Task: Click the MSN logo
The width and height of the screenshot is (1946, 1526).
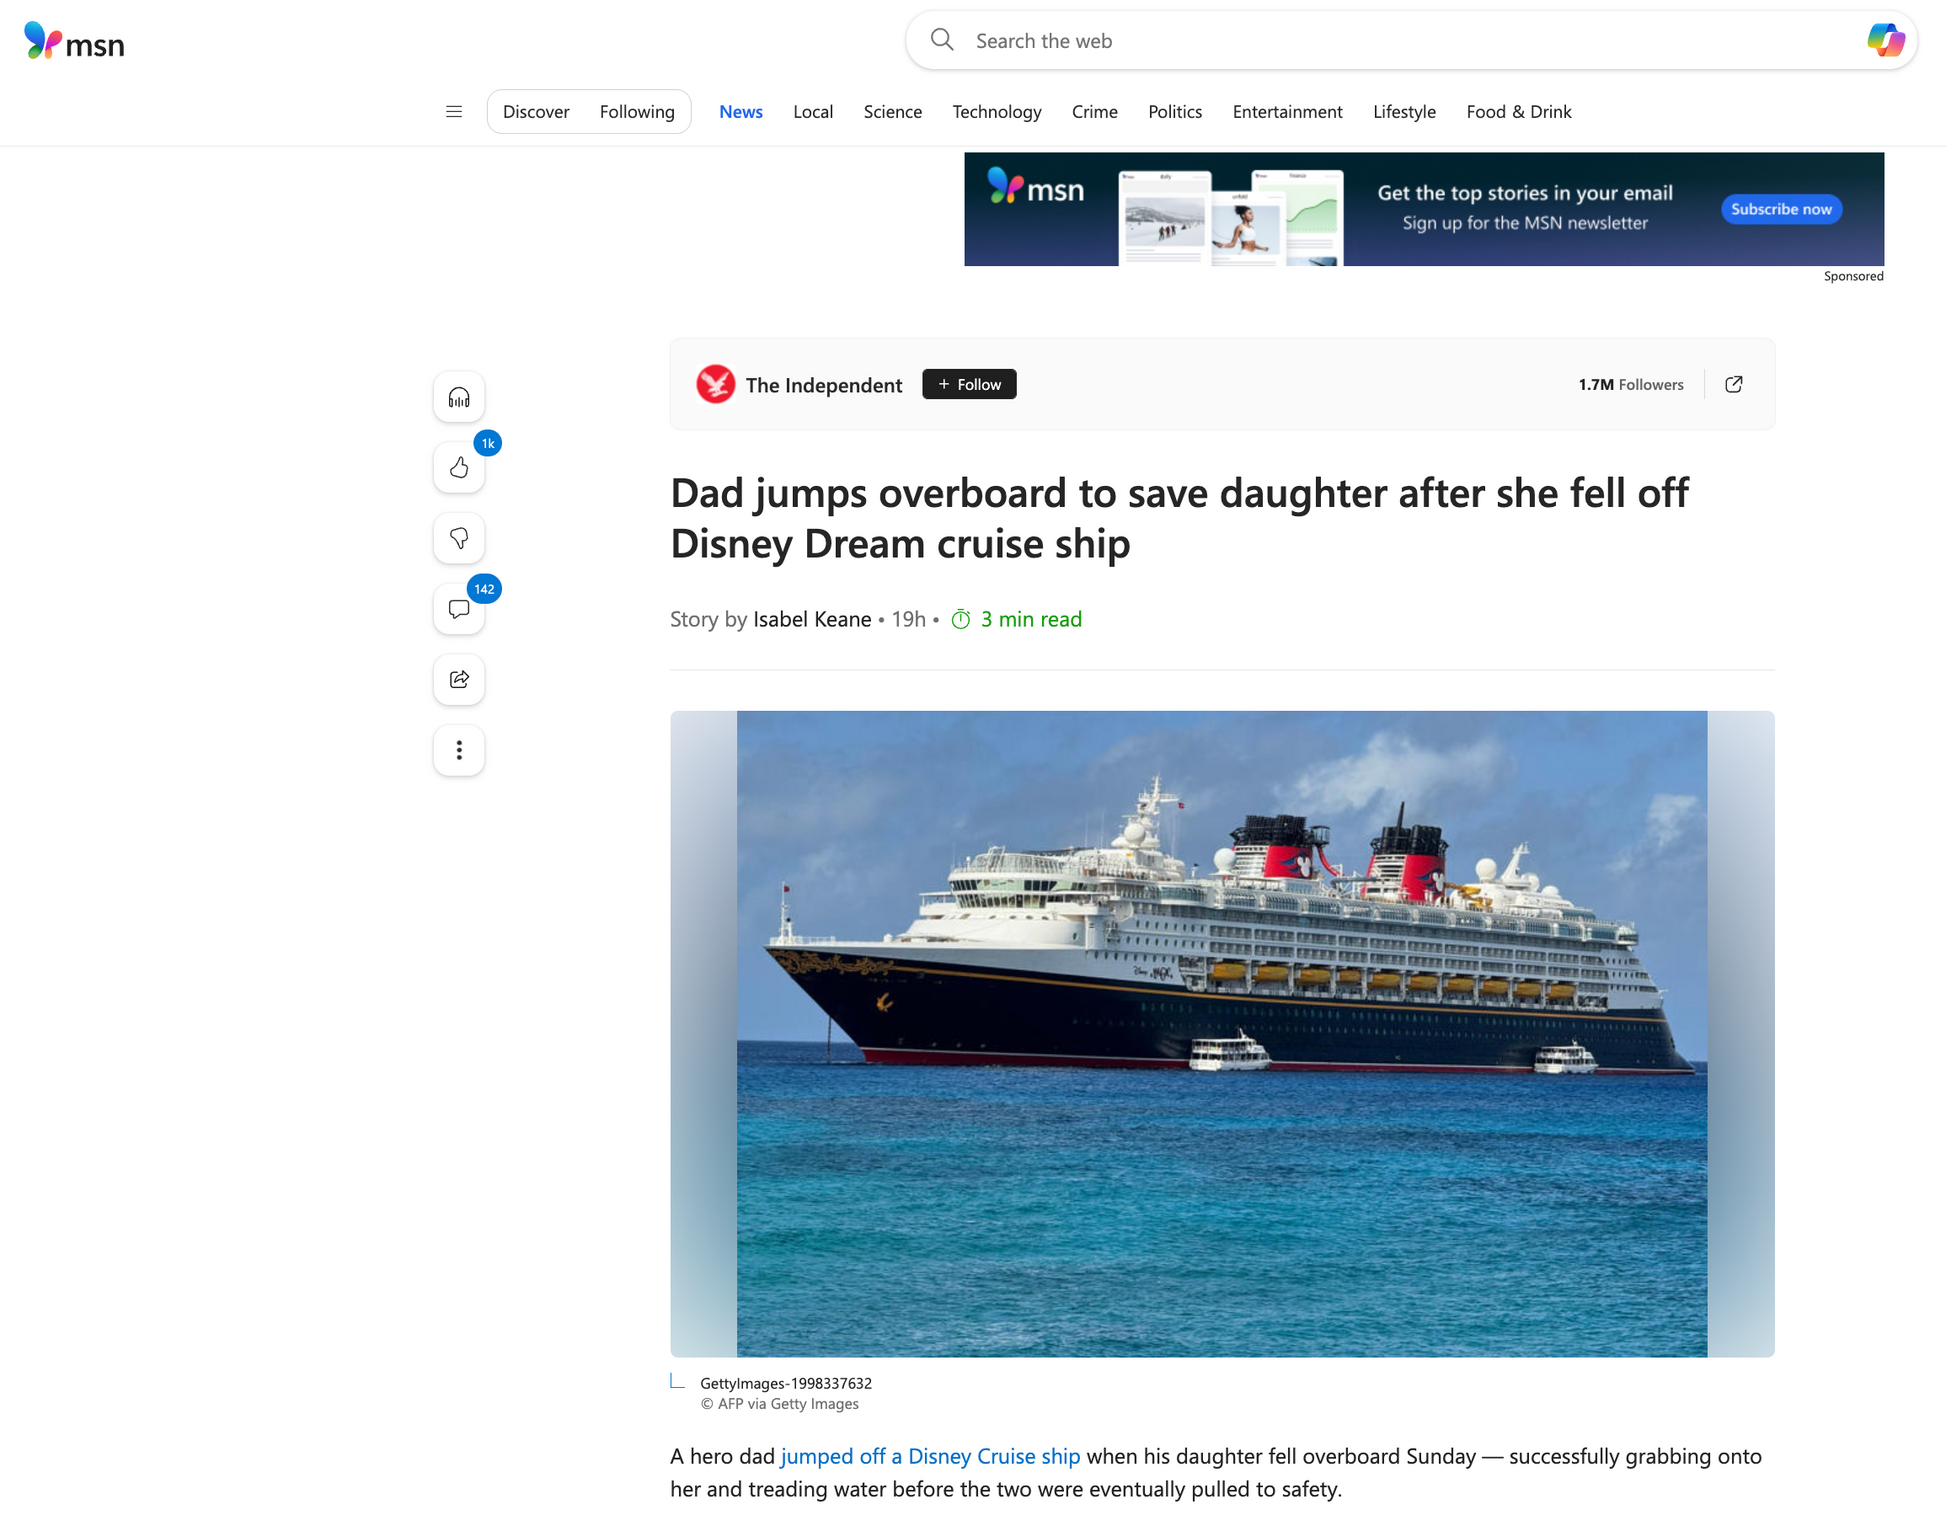Action: (x=74, y=41)
